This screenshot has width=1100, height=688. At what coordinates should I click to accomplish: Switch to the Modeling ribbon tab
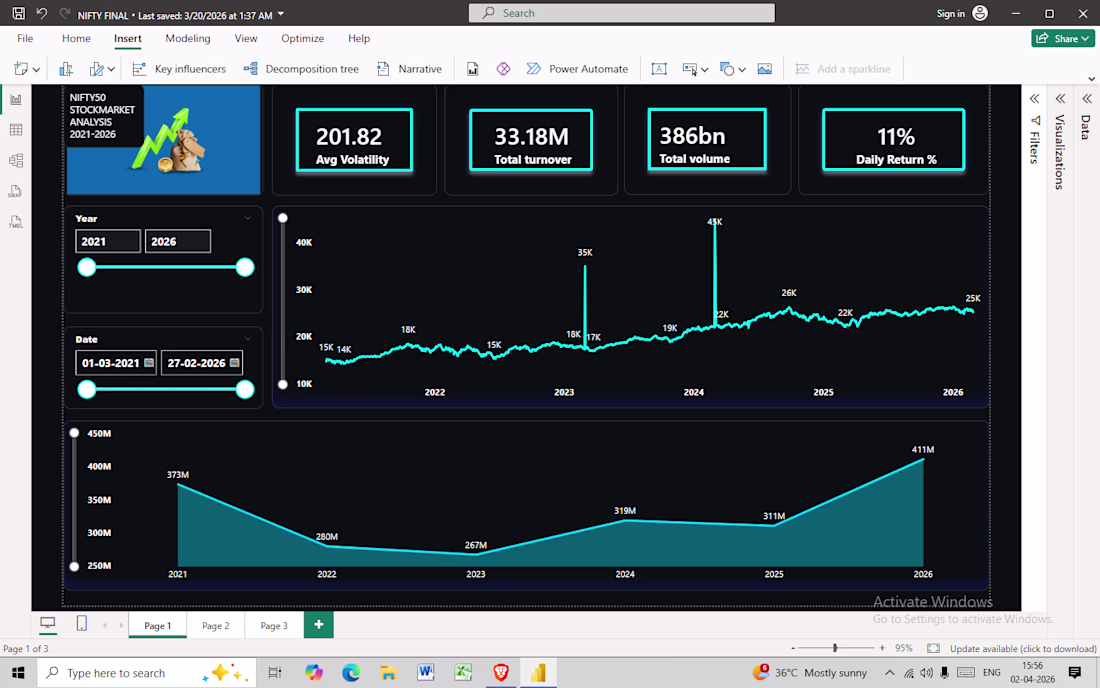coord(187,39)
